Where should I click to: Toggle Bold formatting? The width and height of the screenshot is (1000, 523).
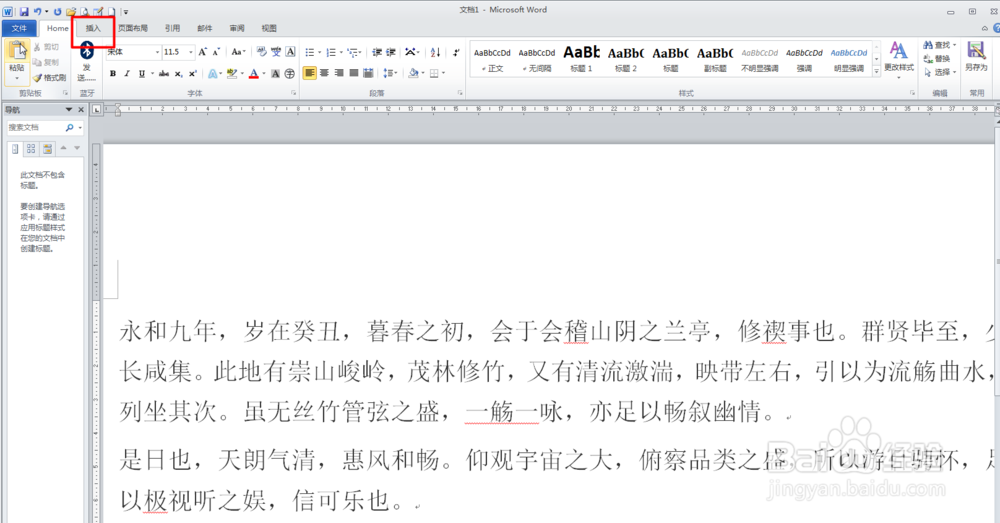(113, 73)
